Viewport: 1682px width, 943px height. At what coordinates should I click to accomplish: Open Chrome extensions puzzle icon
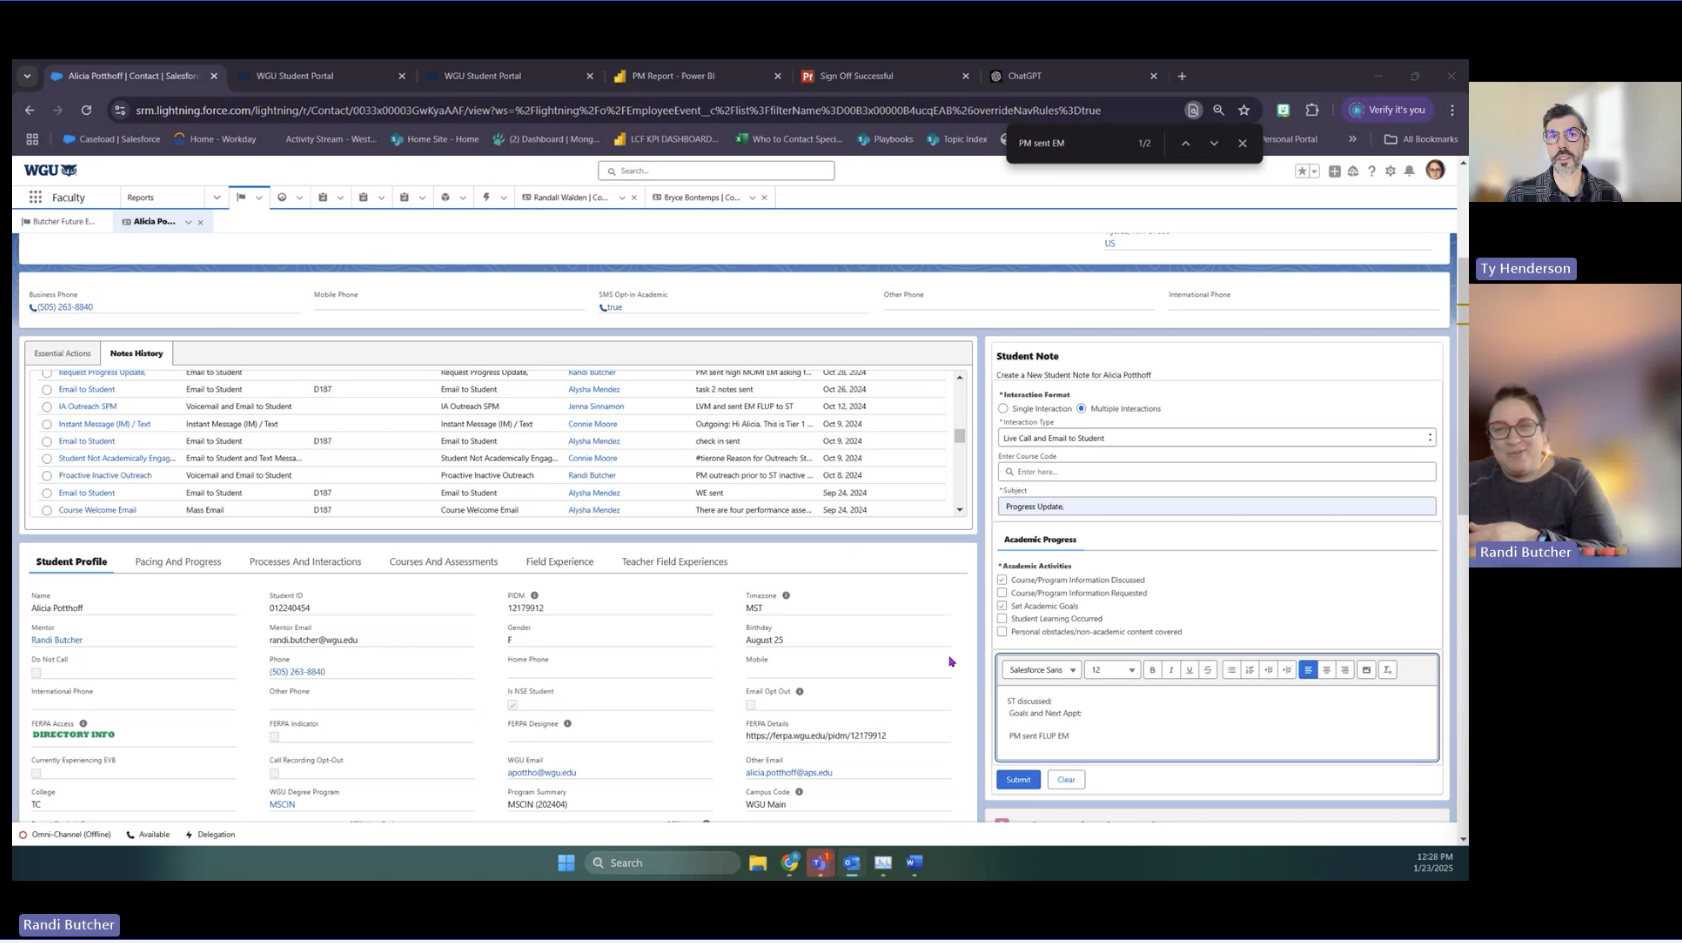pyautogui.click(x=1312, y=110)
